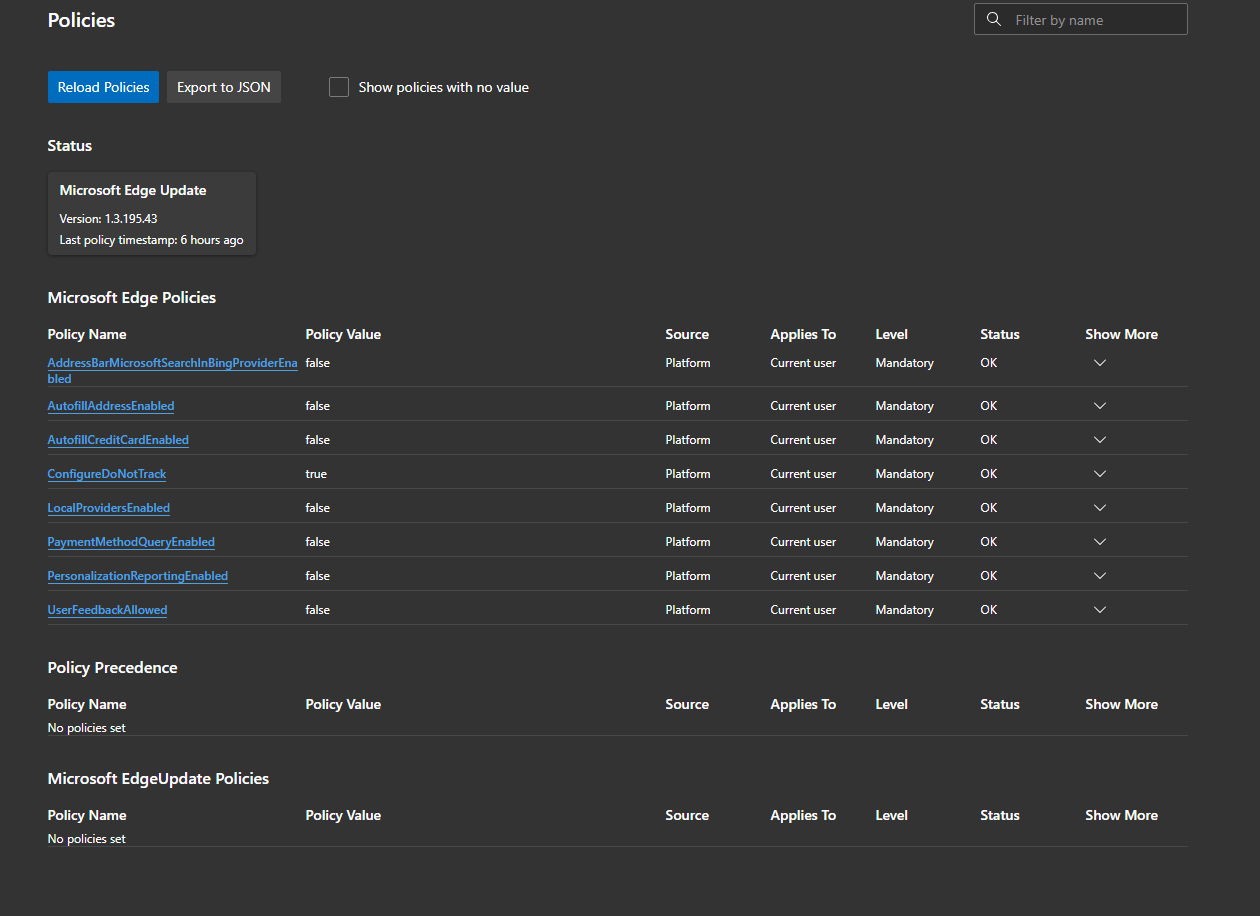Click Source header in Microsoft Edge Policies table
This screenshot has height=916, width=1260.
[x=687, y=334]
